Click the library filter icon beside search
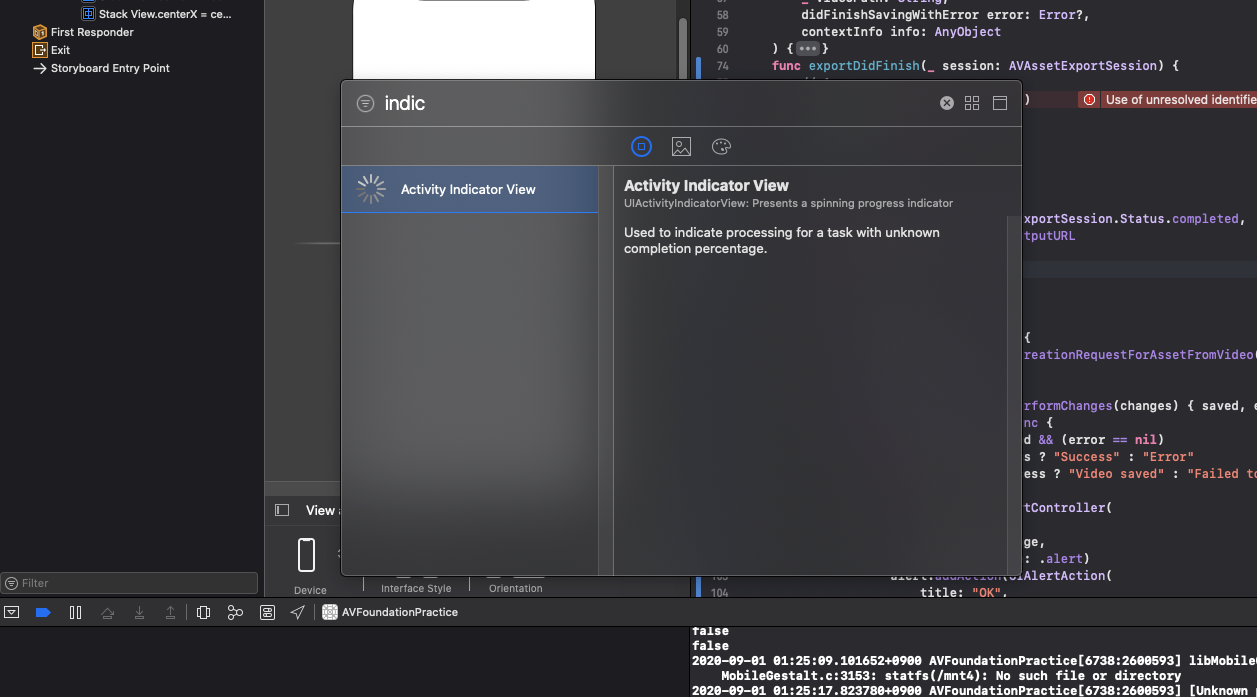Image resolution: width=1257 pixels, height=697 pixels. click(365, 103)
